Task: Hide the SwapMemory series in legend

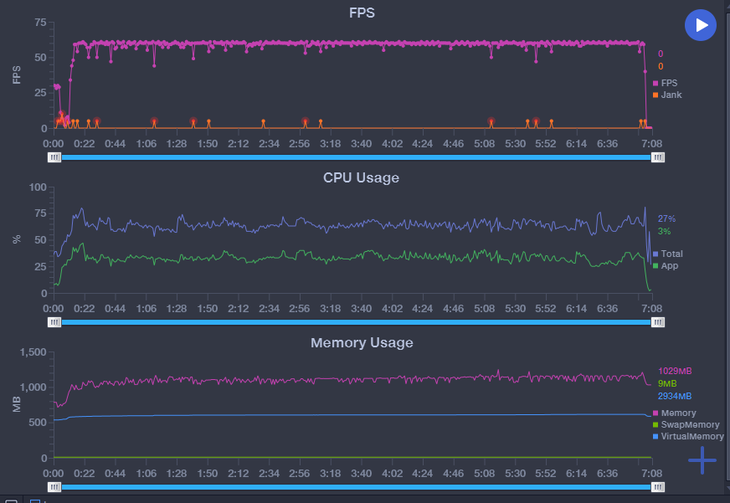Action: [x=685, y=425]
